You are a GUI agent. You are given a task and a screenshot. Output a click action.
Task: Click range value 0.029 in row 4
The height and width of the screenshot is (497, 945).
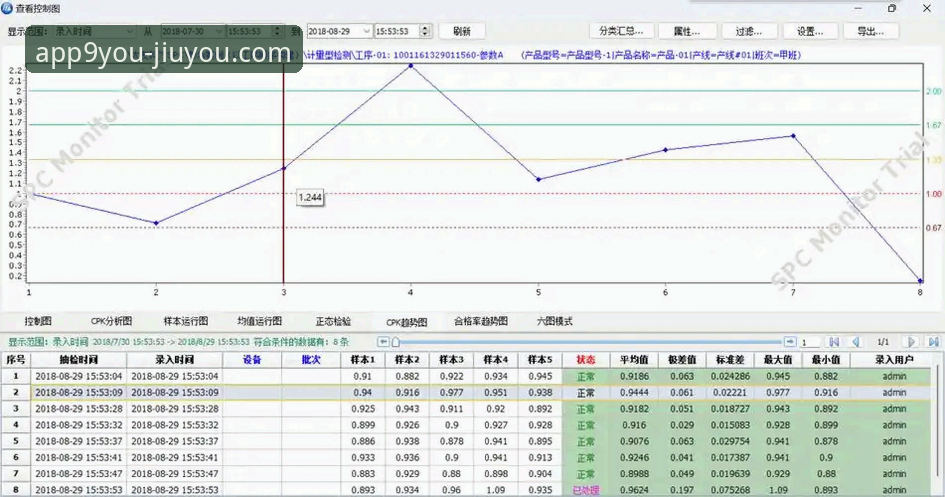pos(682,425)
